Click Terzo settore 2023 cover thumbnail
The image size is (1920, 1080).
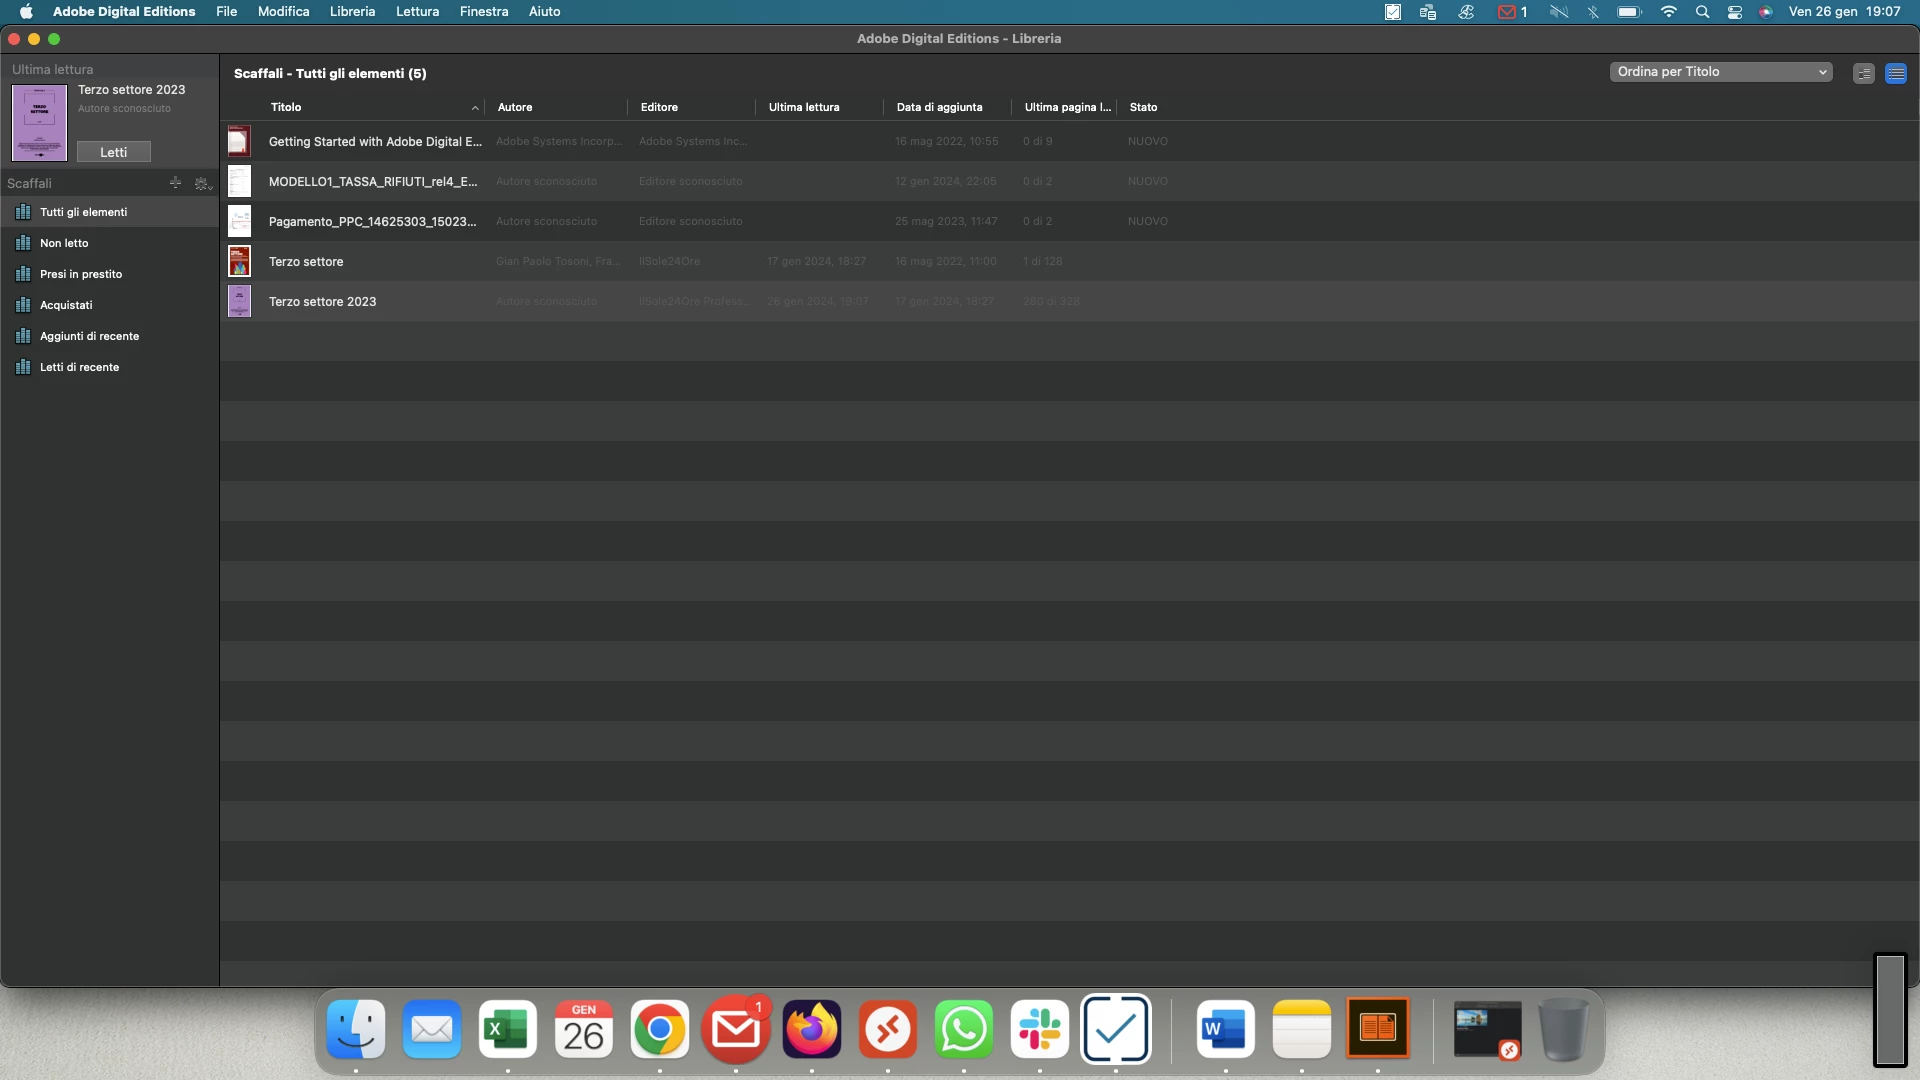click(39, 122)
